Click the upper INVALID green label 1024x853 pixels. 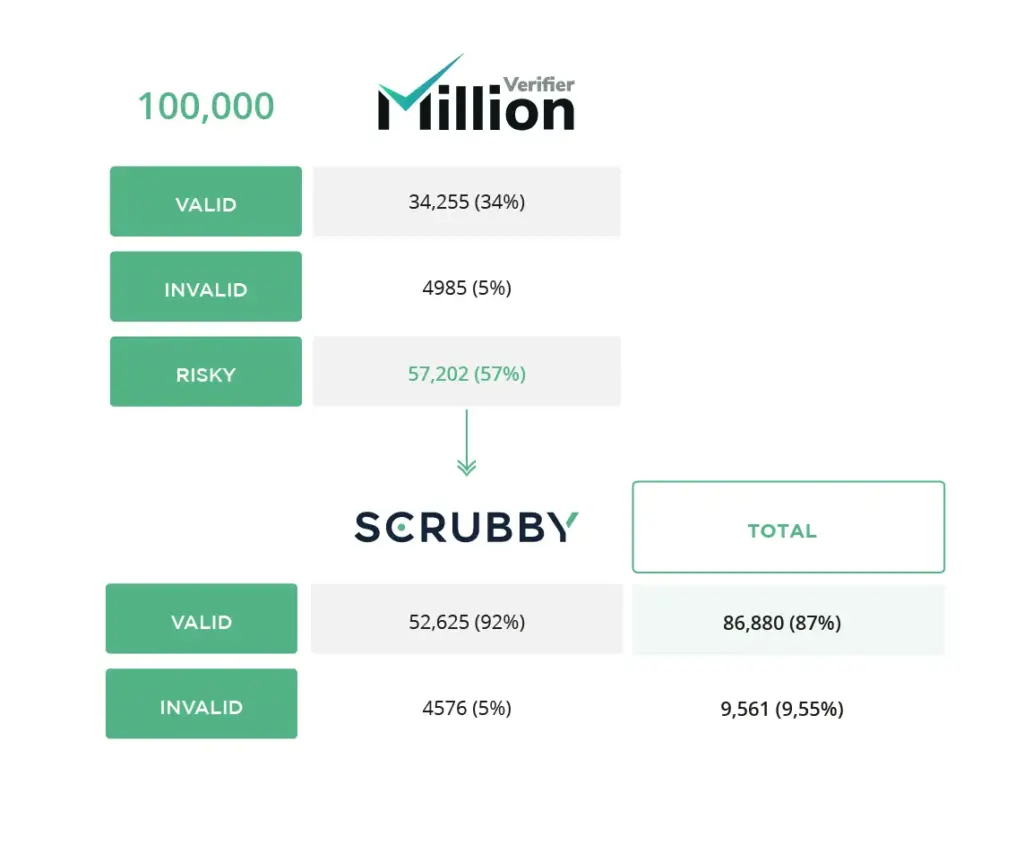(x=206, y=286)
